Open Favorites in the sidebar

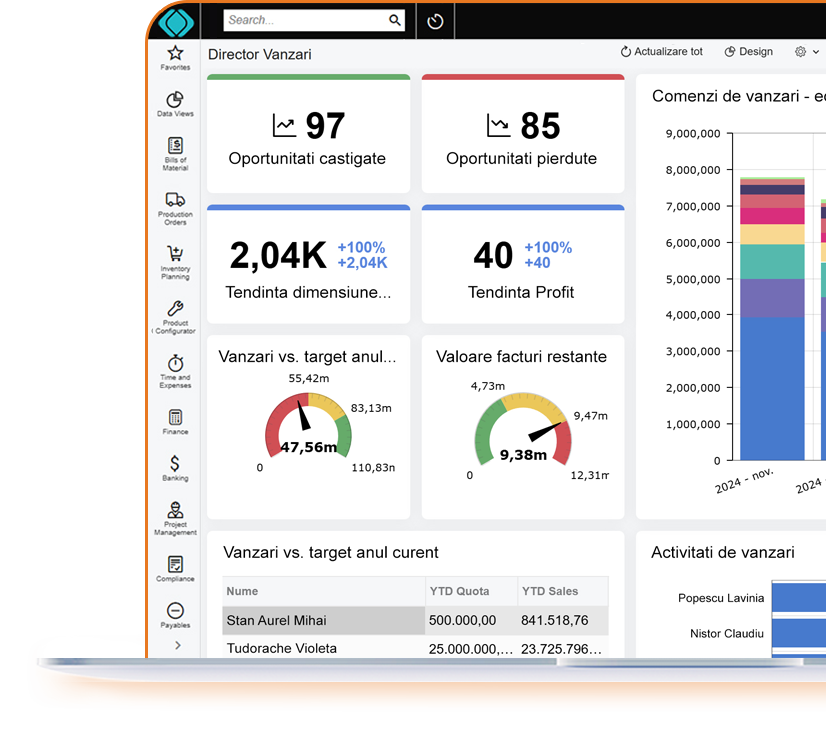pos(175,57)
